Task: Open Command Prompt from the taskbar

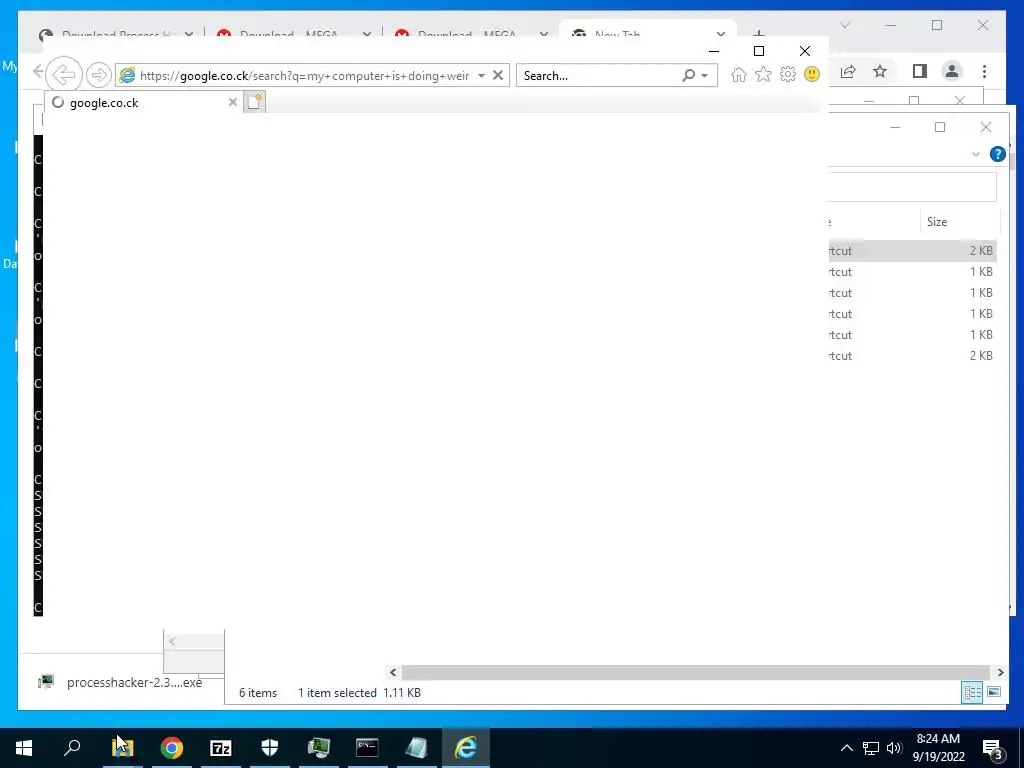Action: (367, 748)
